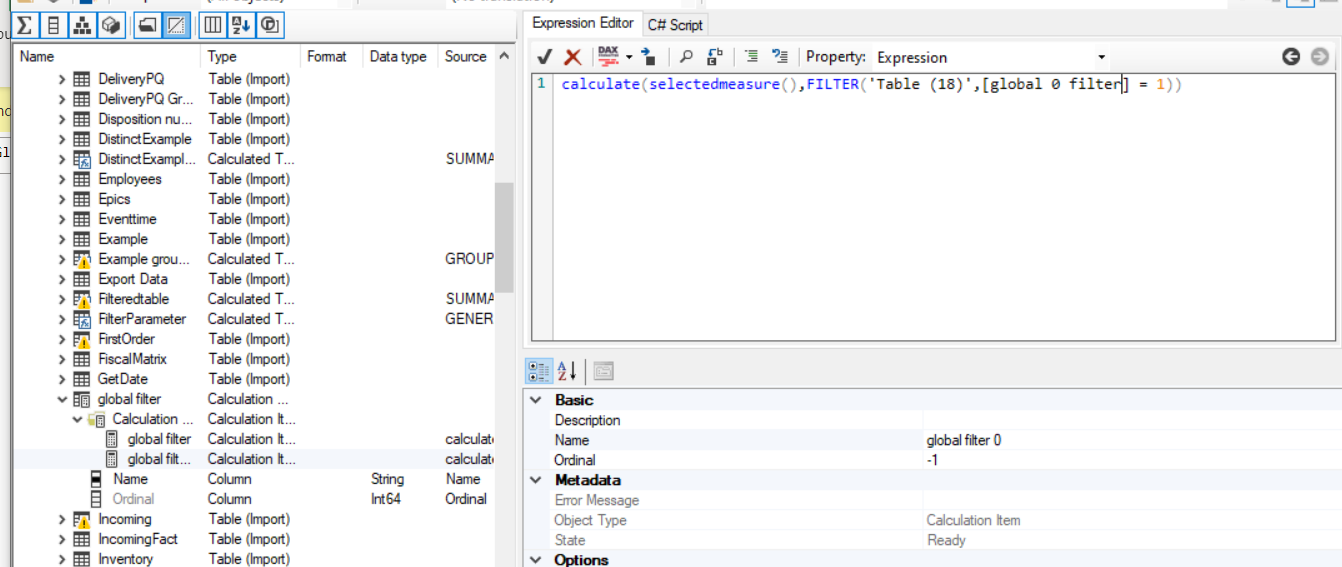Toggle alphabetical sort of tree
Viewport: 1342px width, 567px height.
(241, 24)
